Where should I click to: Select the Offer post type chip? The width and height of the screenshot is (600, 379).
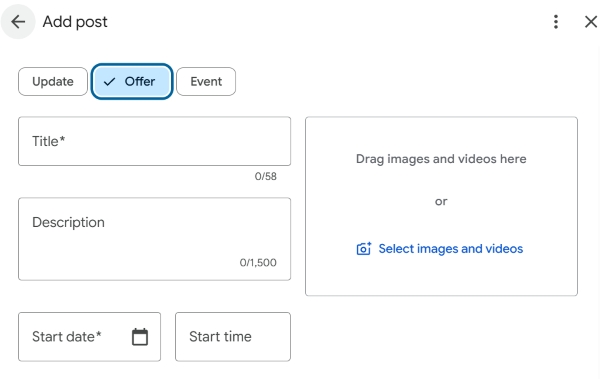pyautogui.click(x=132, y=82)
